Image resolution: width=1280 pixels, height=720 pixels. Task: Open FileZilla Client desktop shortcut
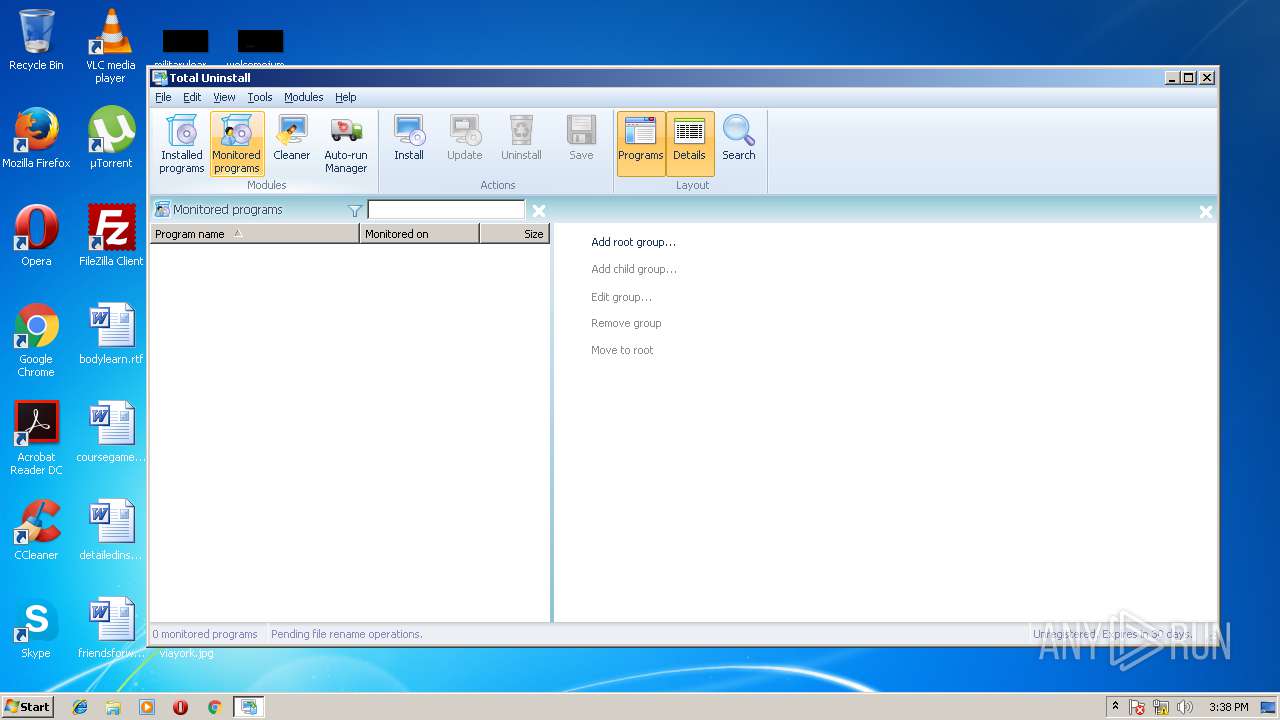tap(110, 236)
